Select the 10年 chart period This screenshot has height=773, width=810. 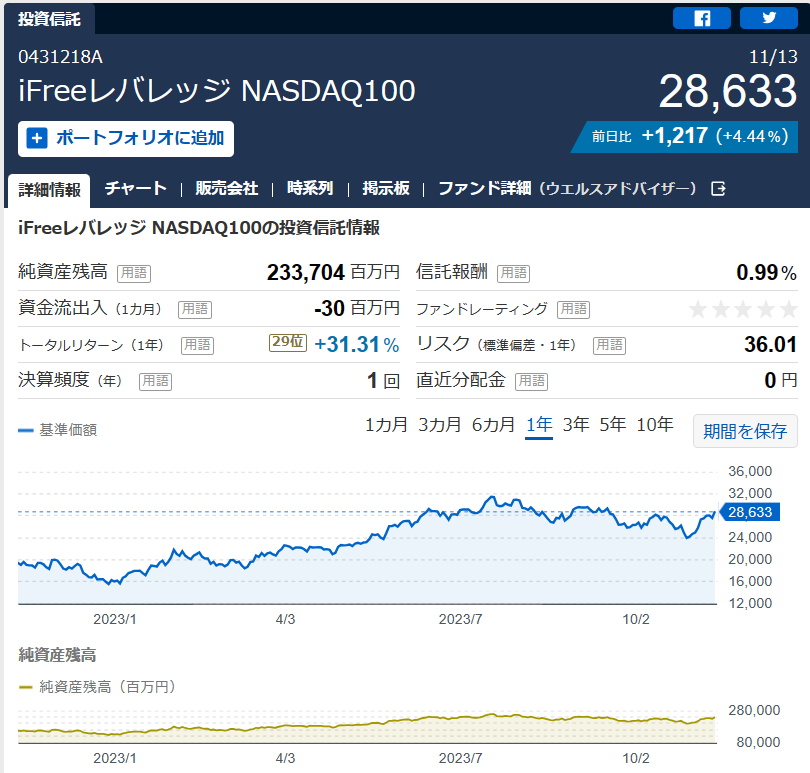click(655, 425)
